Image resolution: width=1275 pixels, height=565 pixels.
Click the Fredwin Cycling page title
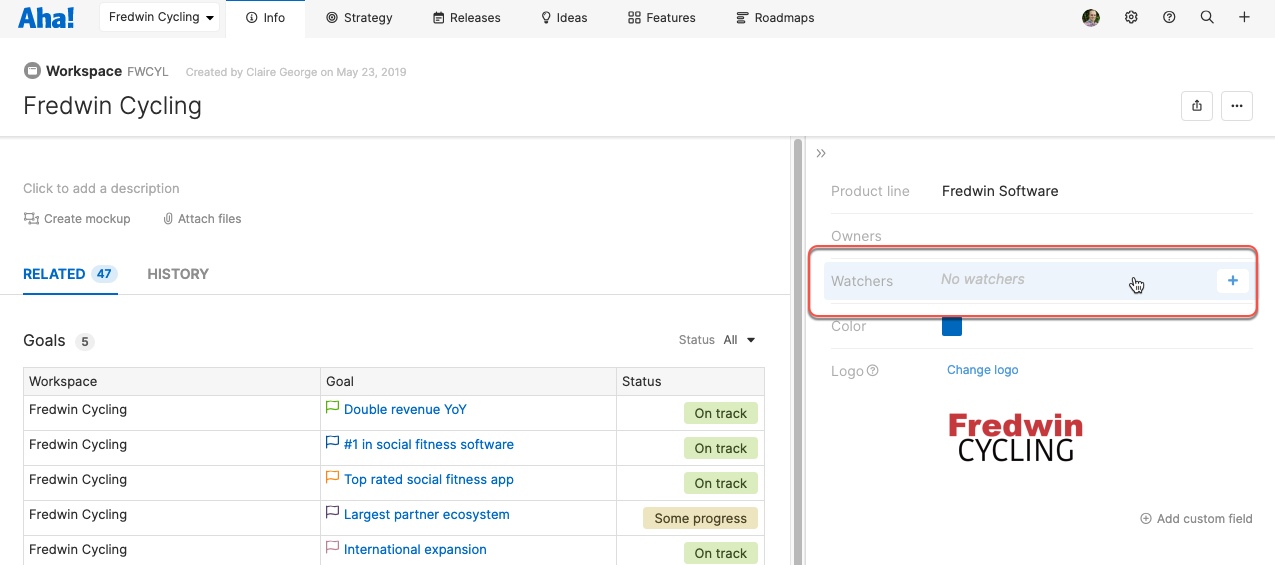pos(112,106)
